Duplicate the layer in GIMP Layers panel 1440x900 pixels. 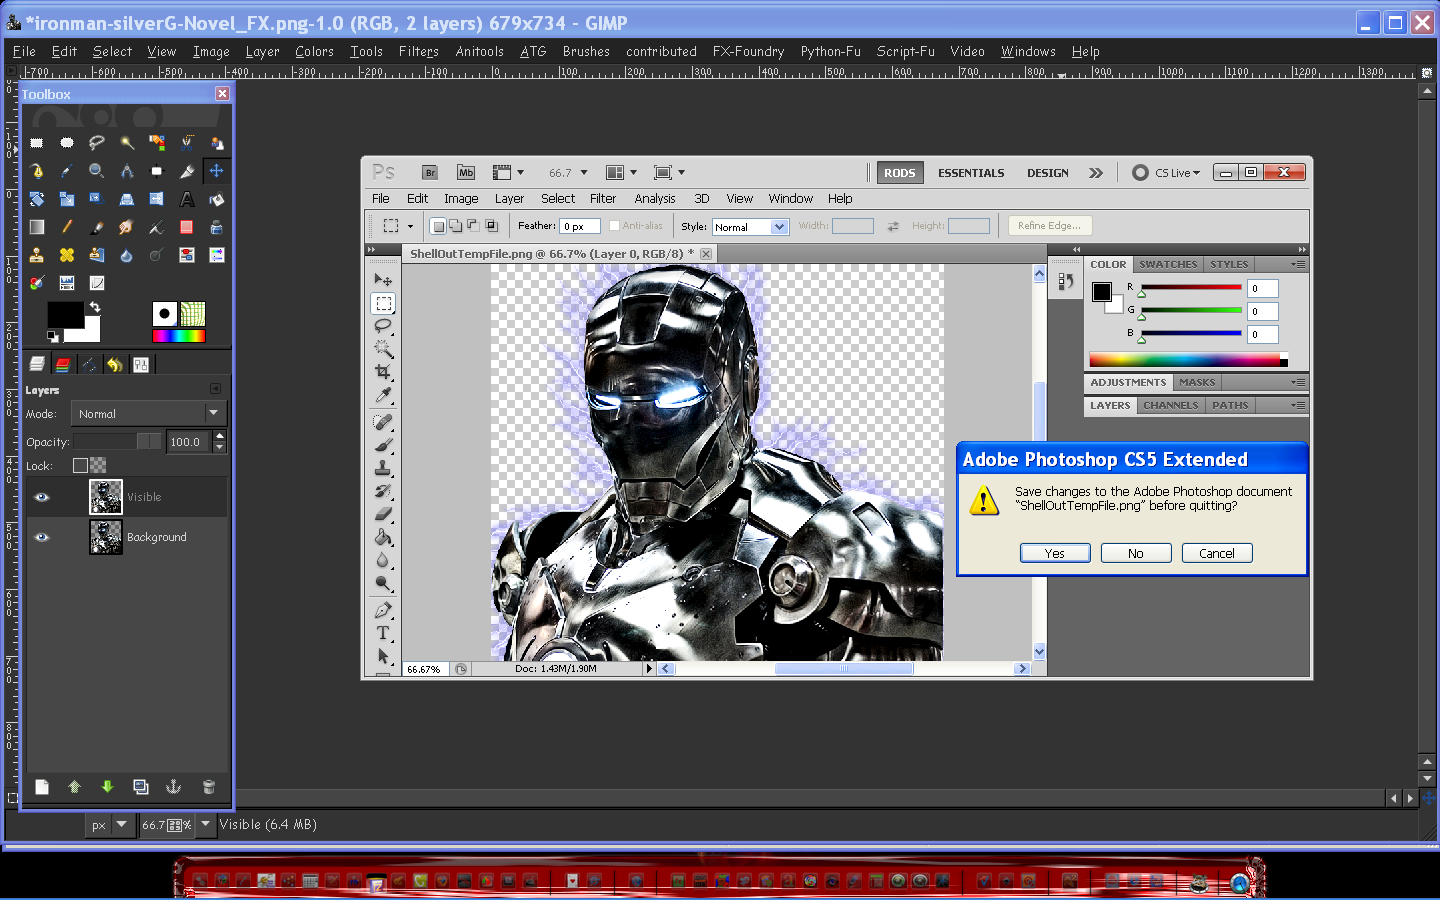click(141, 787)
